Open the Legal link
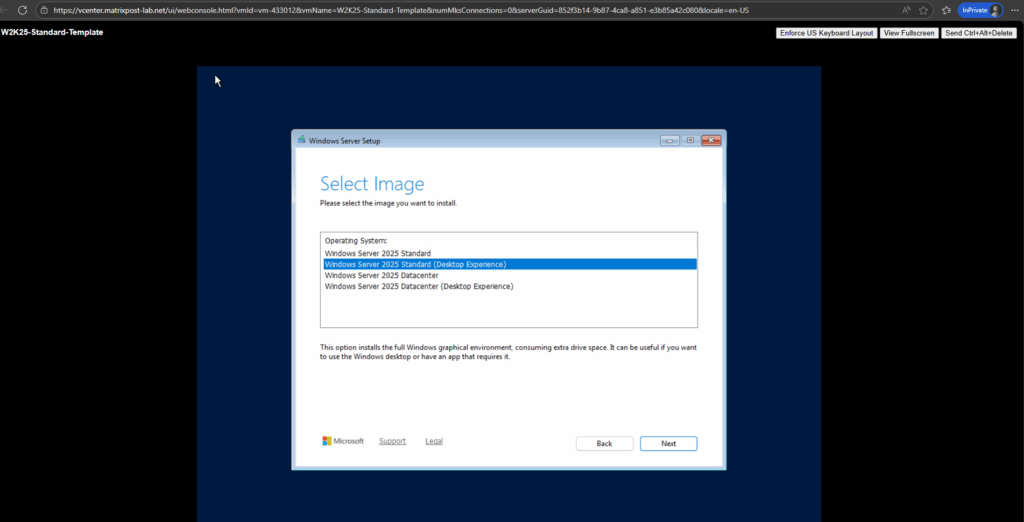Screen dimensions: 1024x522 click(434, 441)
